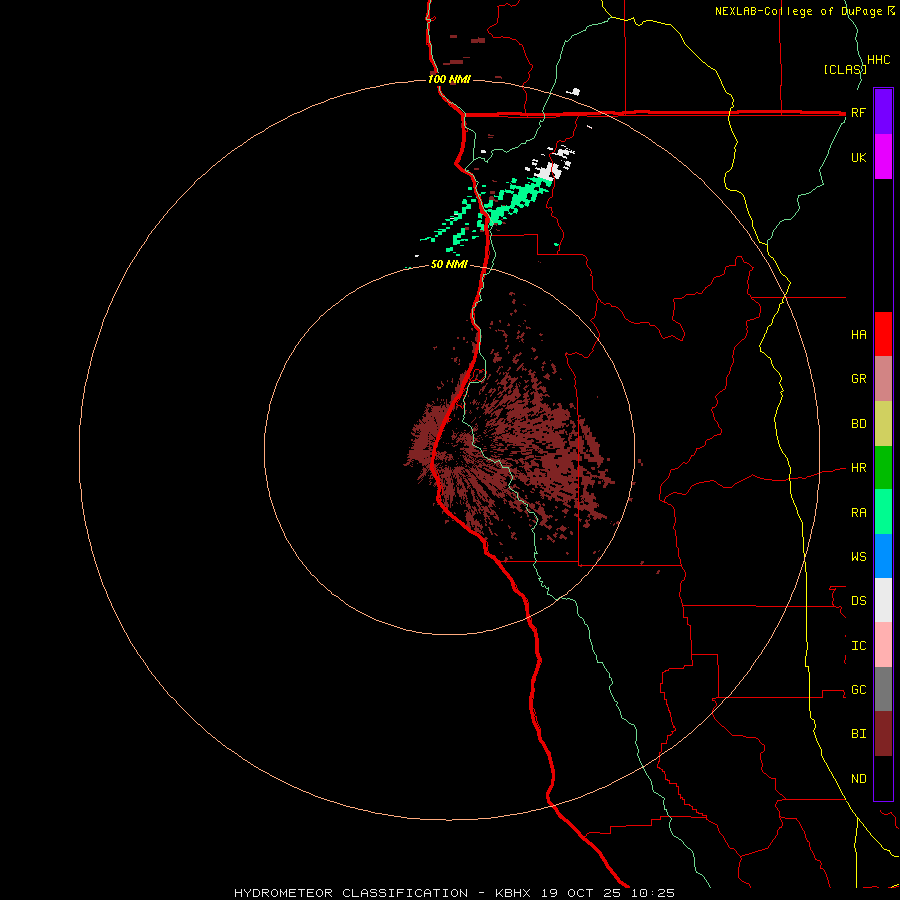Screen dimensions: 900x900
Task: Click the white dry snow echo cluster
Action: pos(551,165)
